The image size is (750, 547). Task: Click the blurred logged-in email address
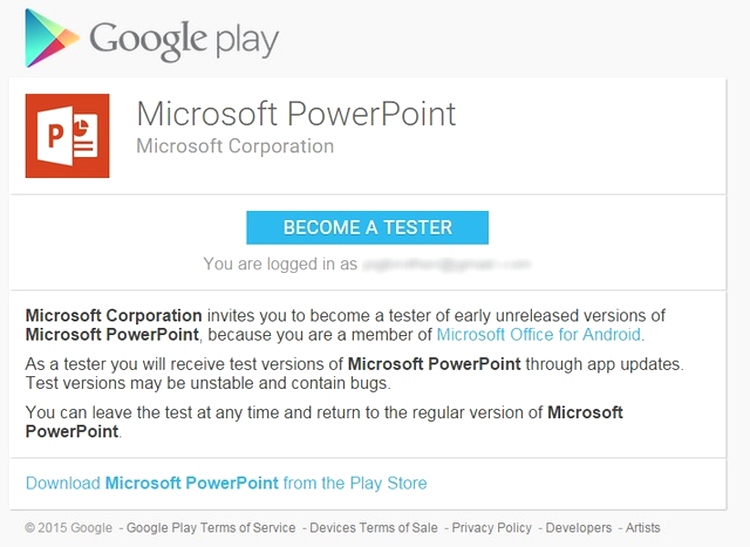[446, 264]
